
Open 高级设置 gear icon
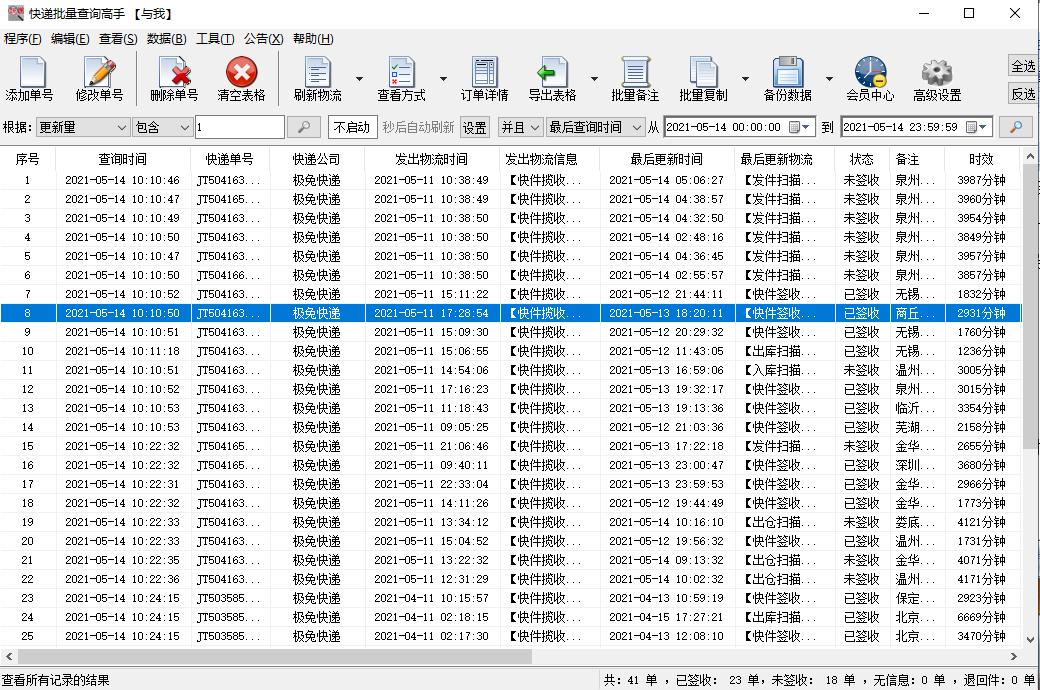[x=937, y=72]
